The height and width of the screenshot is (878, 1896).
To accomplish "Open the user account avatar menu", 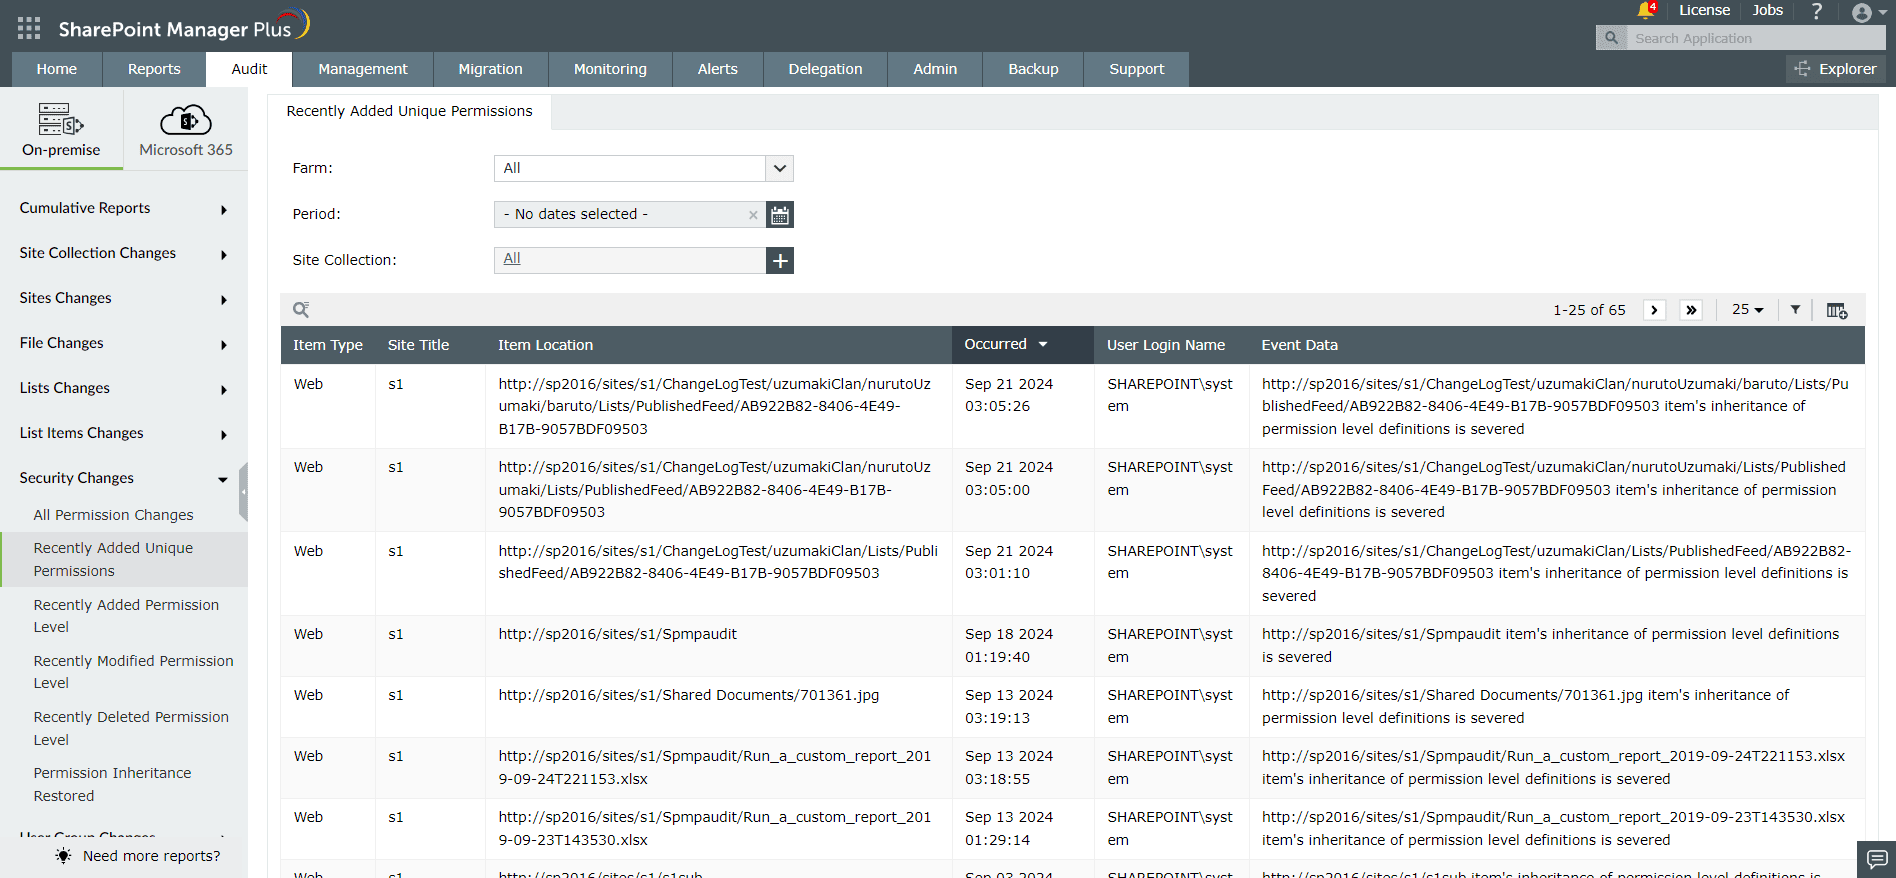I will tap(1868, 12).
